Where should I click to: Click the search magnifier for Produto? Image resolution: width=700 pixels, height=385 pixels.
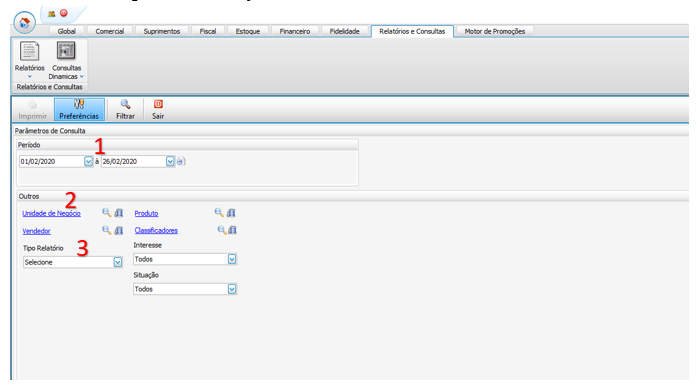(x=219, y=213)
